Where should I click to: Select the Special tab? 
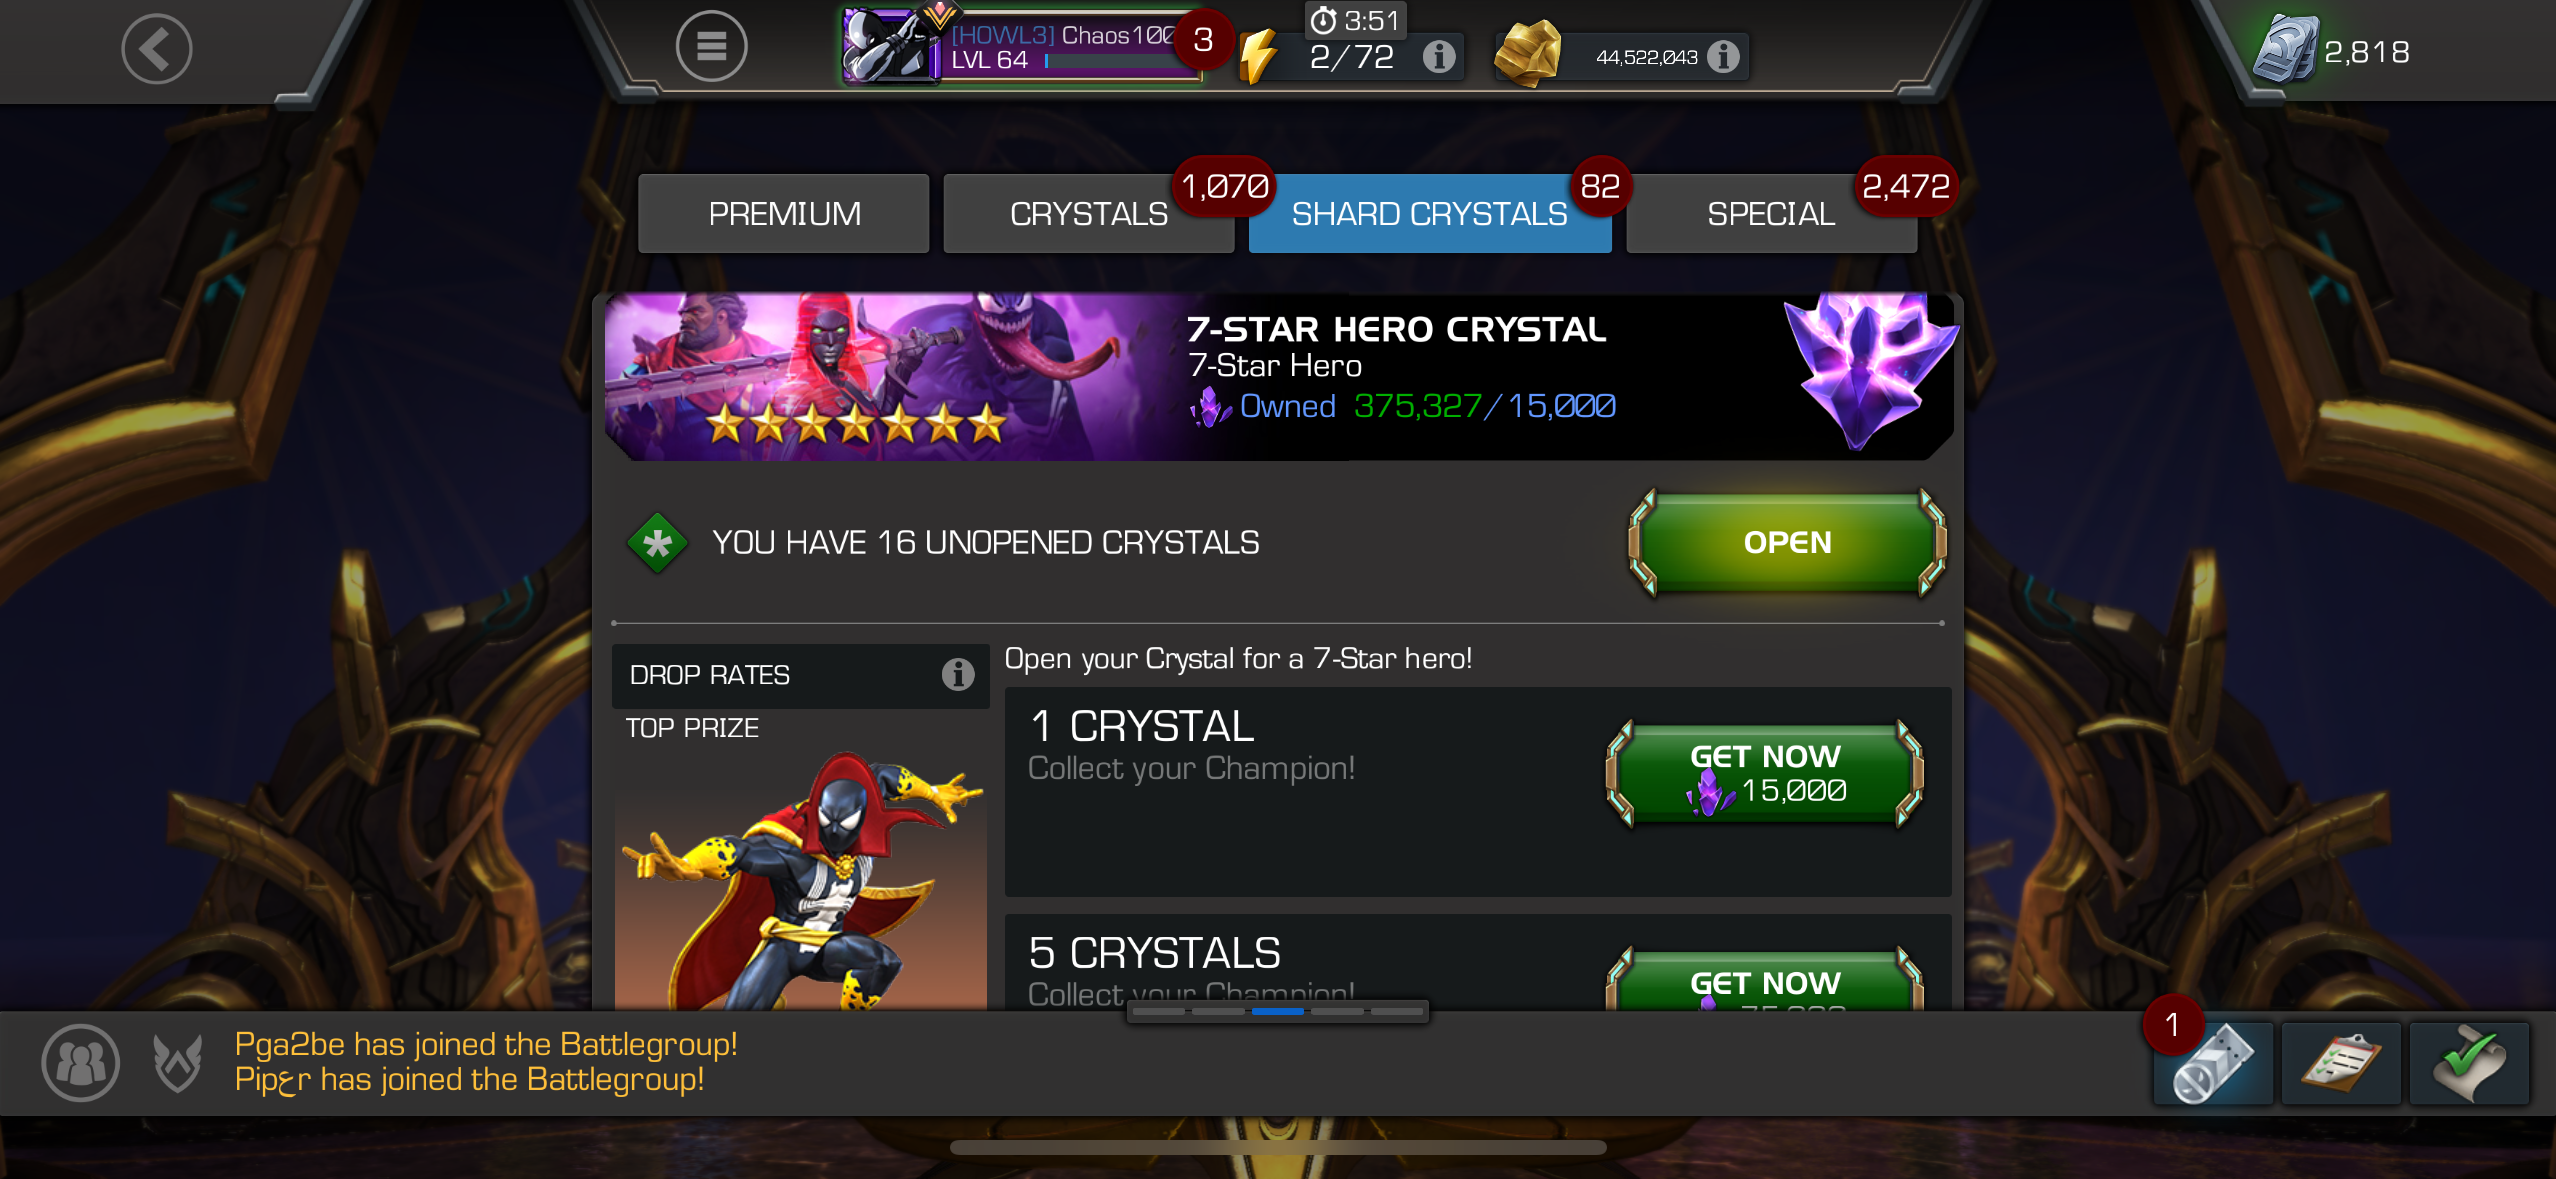[x=1771, y=214]
